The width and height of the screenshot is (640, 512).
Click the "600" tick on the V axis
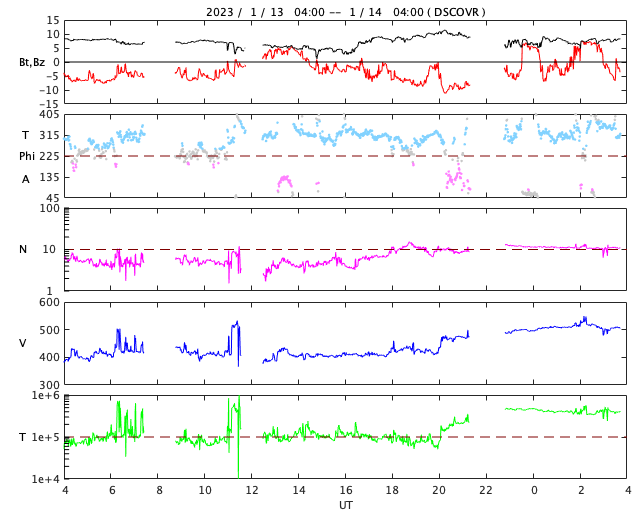tap(49, 303)
